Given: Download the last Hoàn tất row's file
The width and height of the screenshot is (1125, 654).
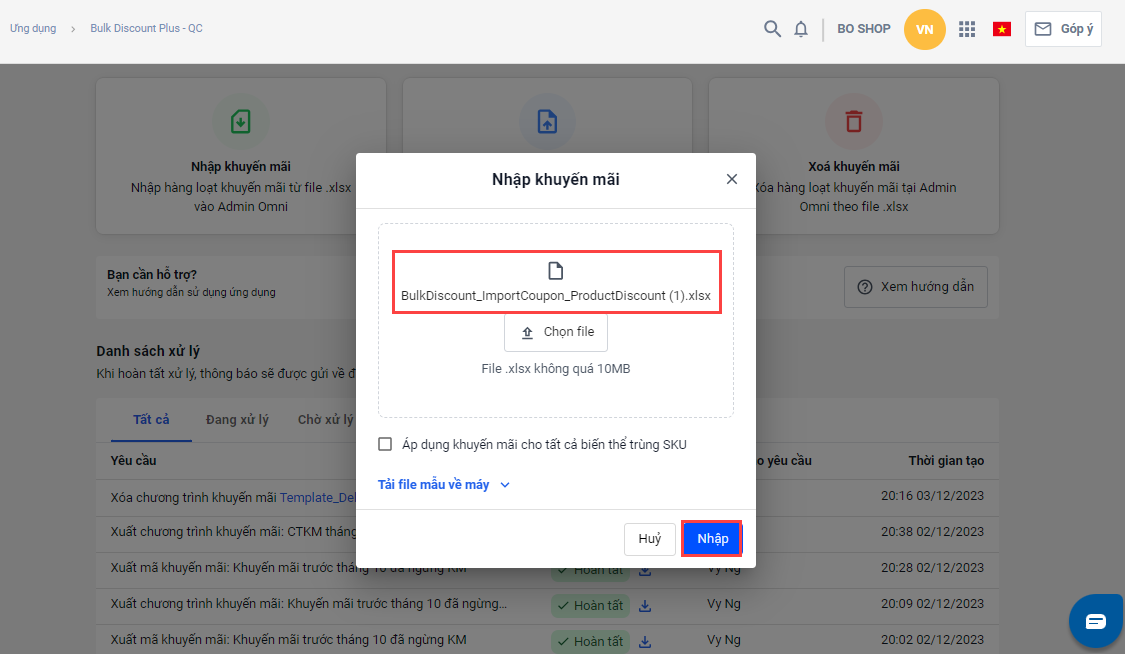Looking at the screenshot, I should point(645,640).
